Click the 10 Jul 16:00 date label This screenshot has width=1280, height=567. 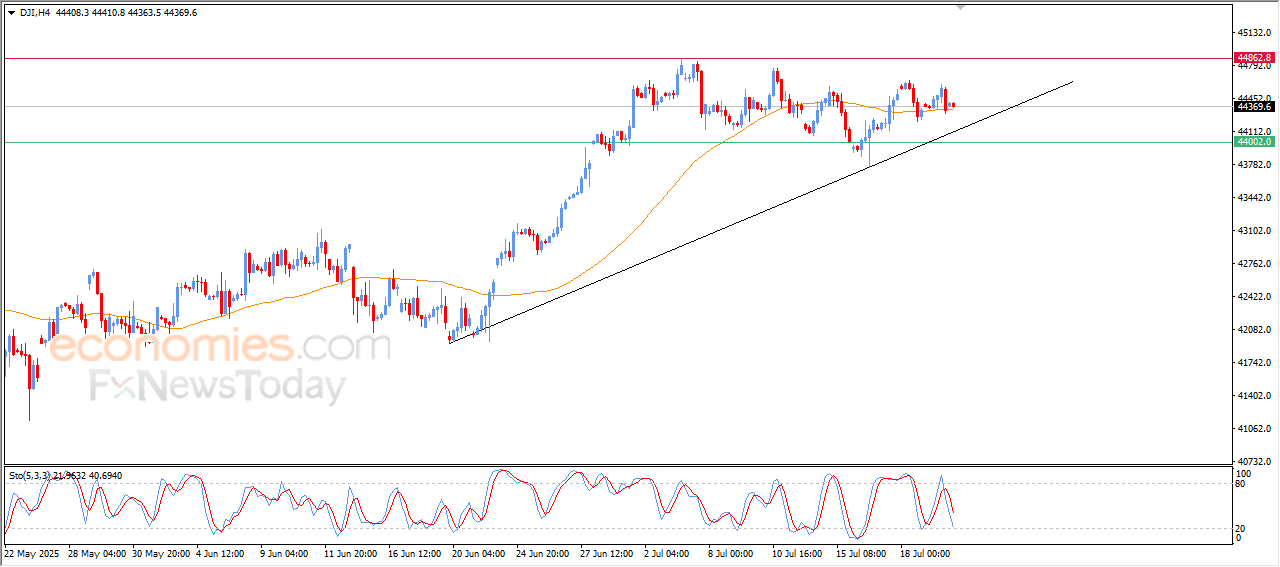click(x=799, y=553)
